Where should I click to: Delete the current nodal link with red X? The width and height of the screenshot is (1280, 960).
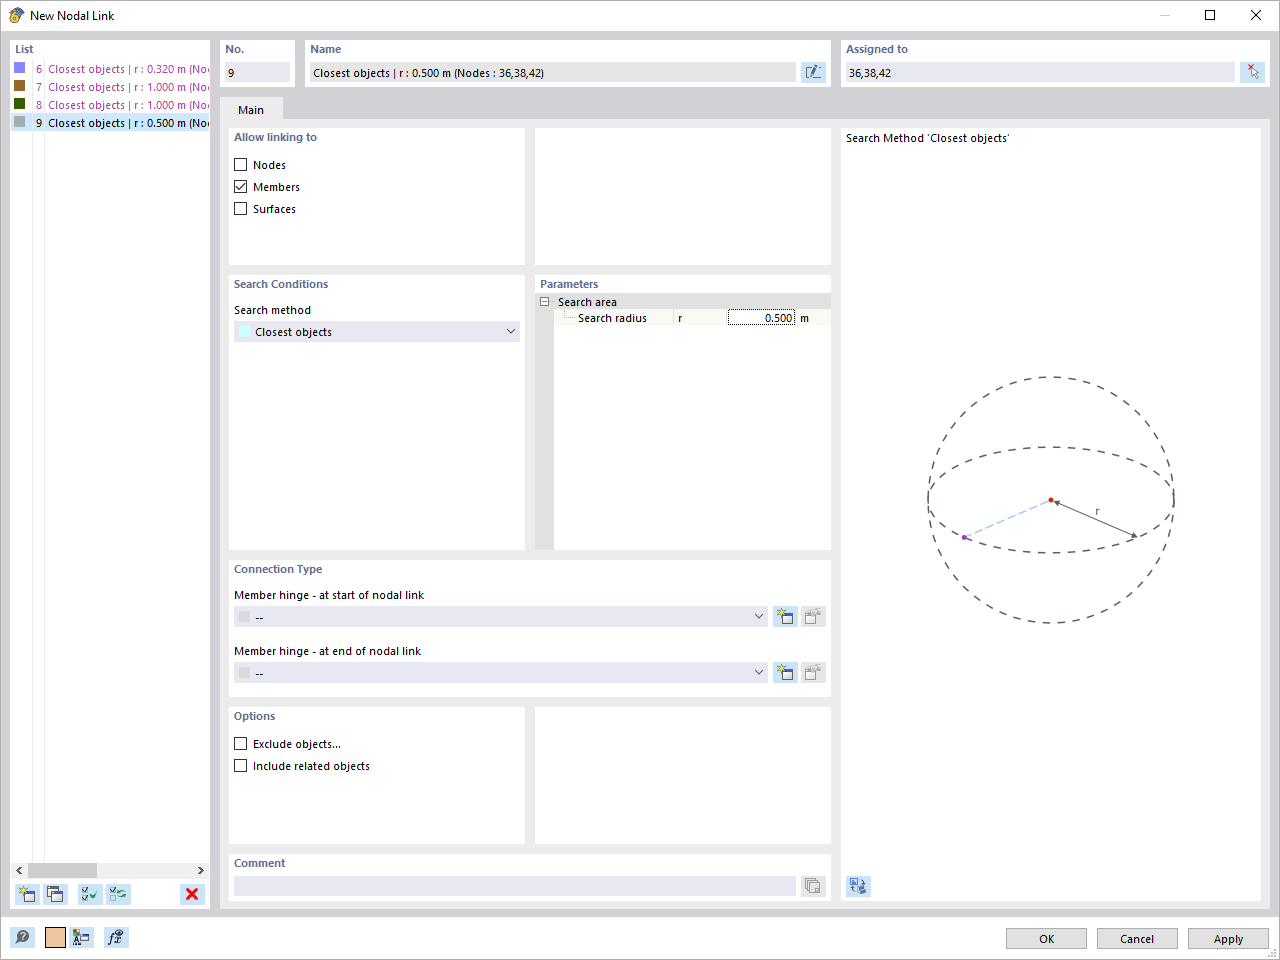click(x=191, y=894)
